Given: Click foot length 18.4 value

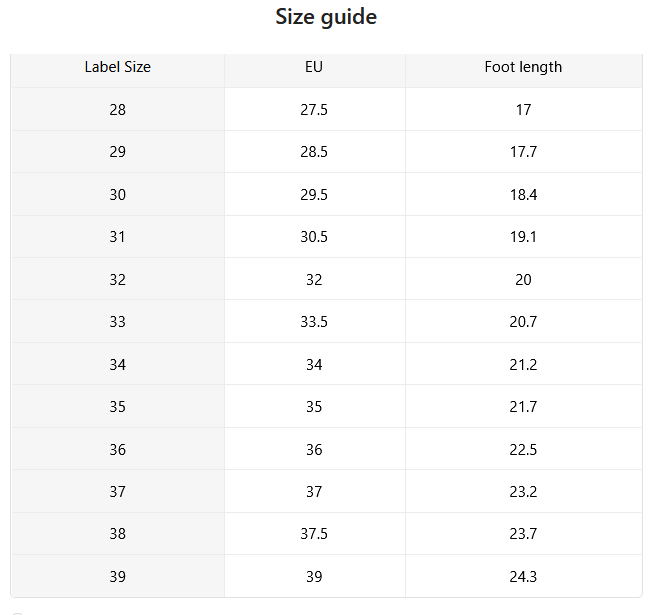Looking at the screenshot, I should 523,195.
